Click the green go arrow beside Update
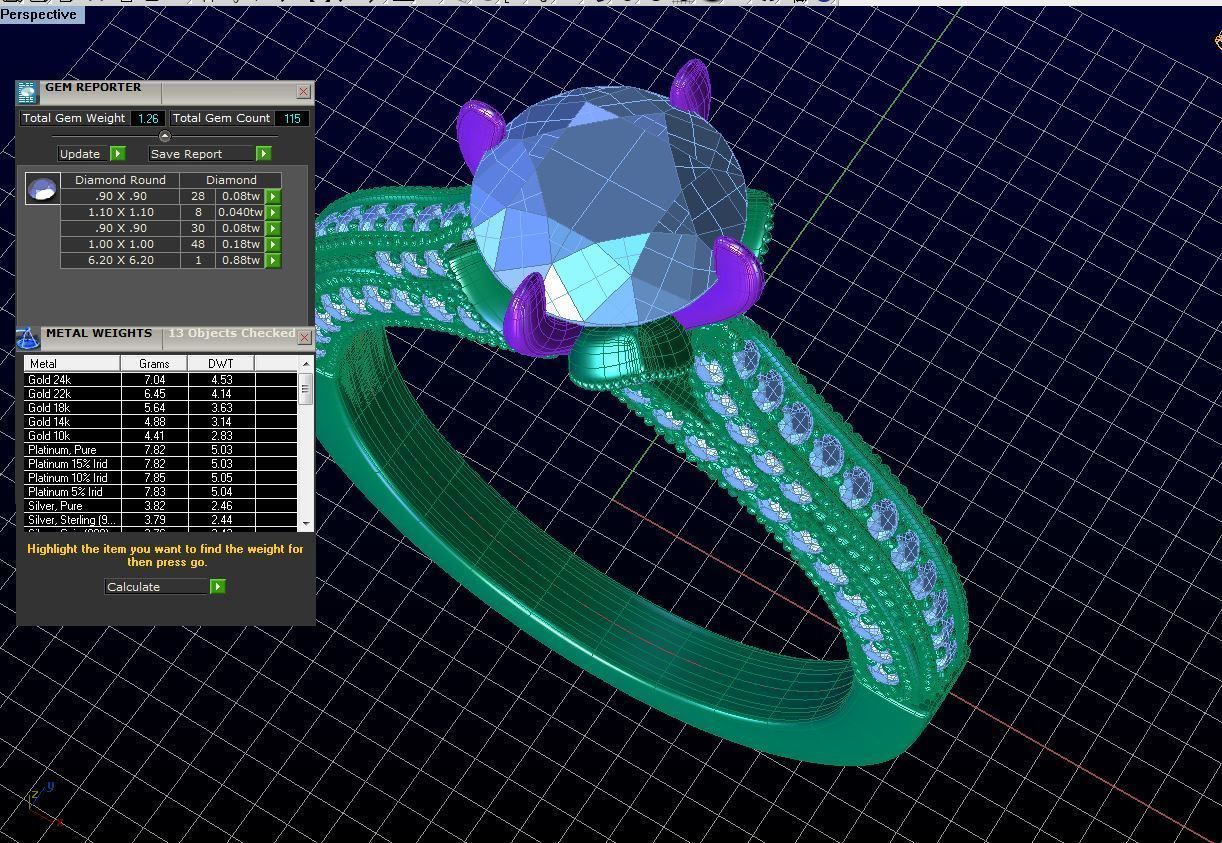Viewport: 1222px width, 843px height. coord(118,154)
